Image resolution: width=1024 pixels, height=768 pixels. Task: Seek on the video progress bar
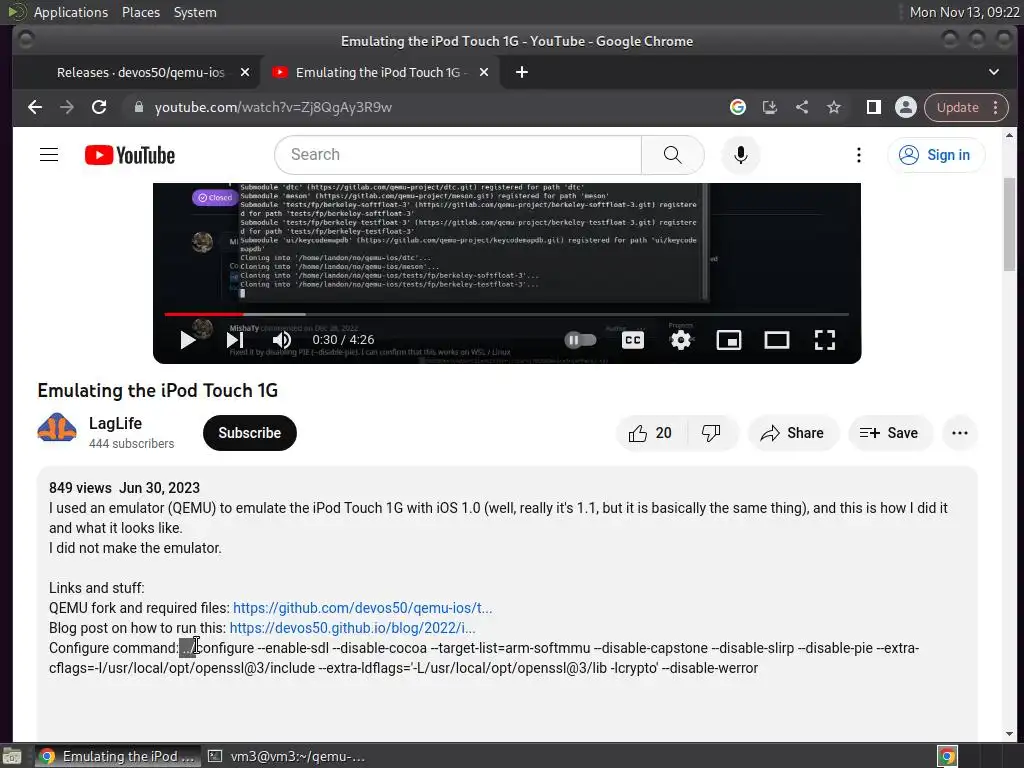point(506,315)
